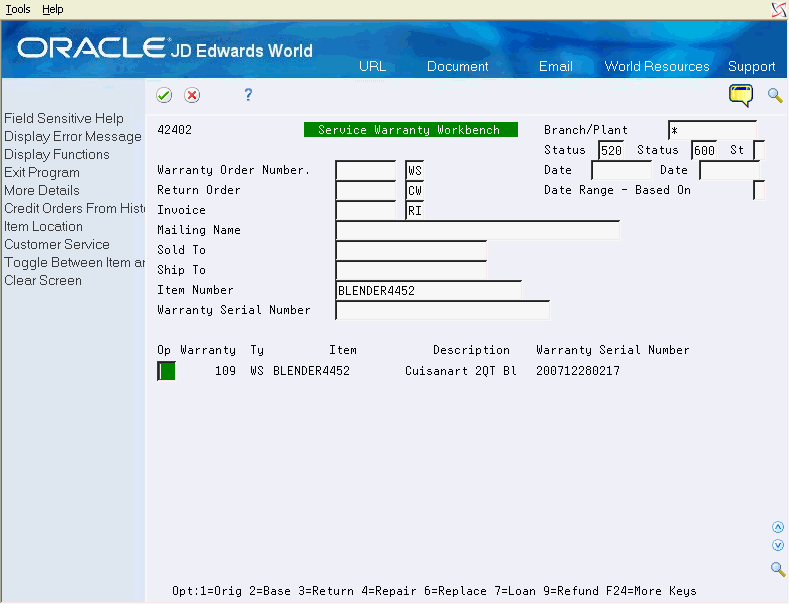Click the magnifier icon in the top toolbar
The width and height of the screenshot is (789, 604).
pos(775,95)
